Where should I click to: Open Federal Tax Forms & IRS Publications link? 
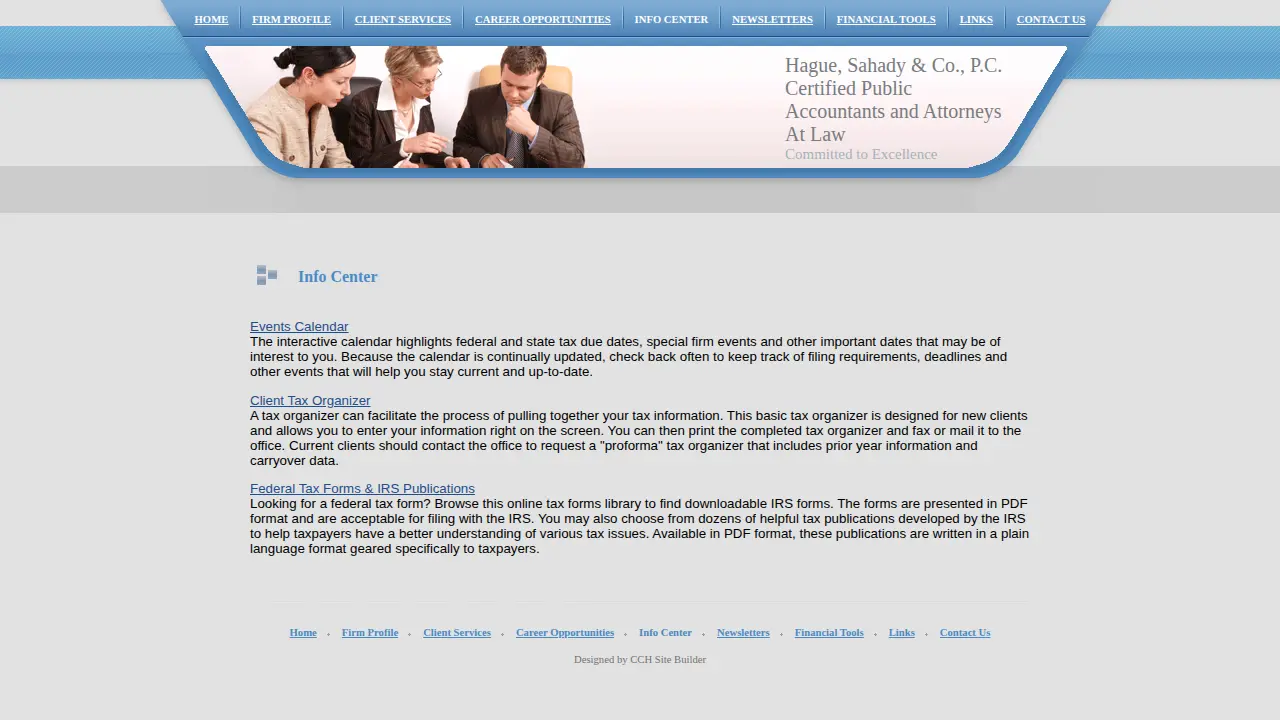[362, 489]
